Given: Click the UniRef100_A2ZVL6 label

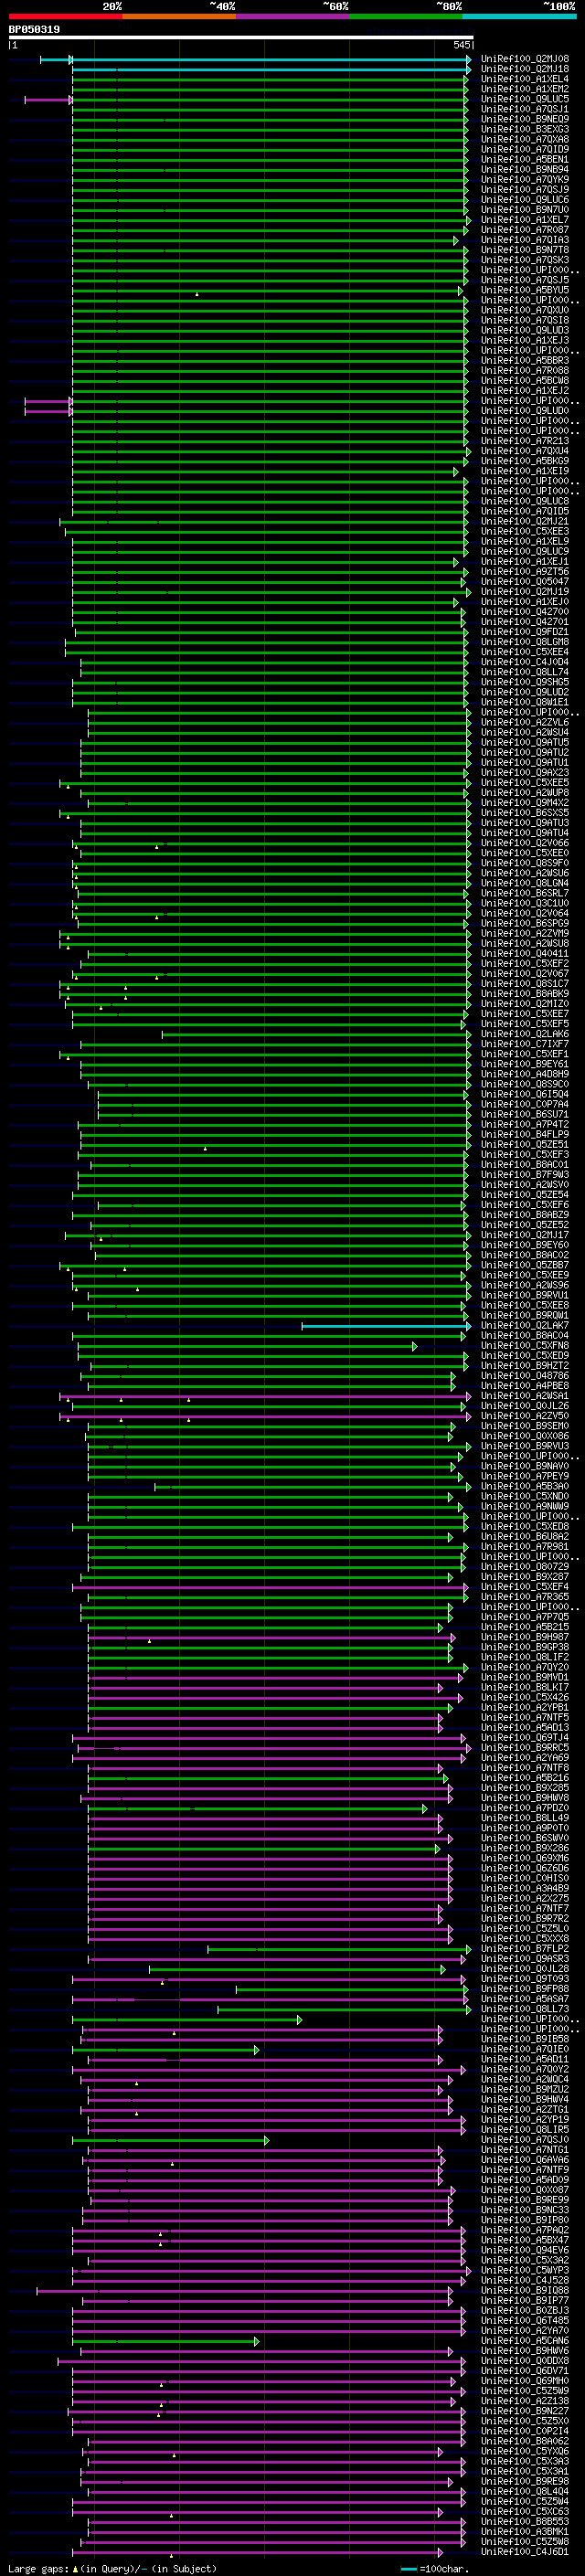Looking at the screenshot, I should pos(524,722).
